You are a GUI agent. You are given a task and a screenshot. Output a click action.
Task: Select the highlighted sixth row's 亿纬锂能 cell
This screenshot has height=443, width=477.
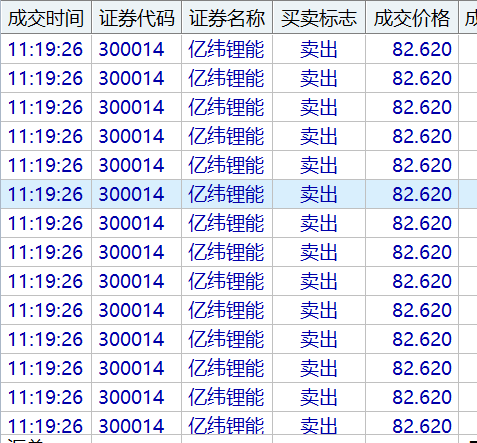(x=227, y=194)
